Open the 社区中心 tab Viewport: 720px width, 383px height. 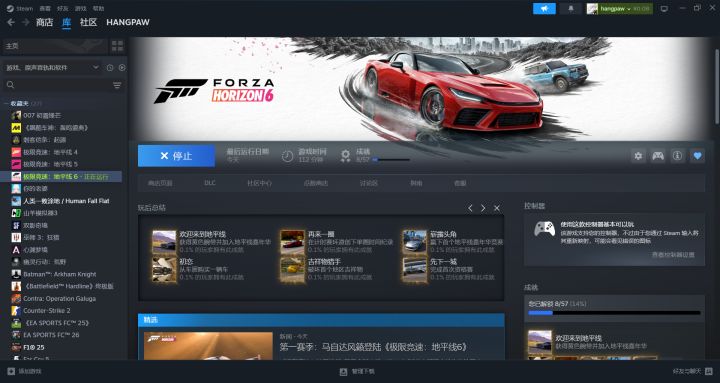coord(259,183)
